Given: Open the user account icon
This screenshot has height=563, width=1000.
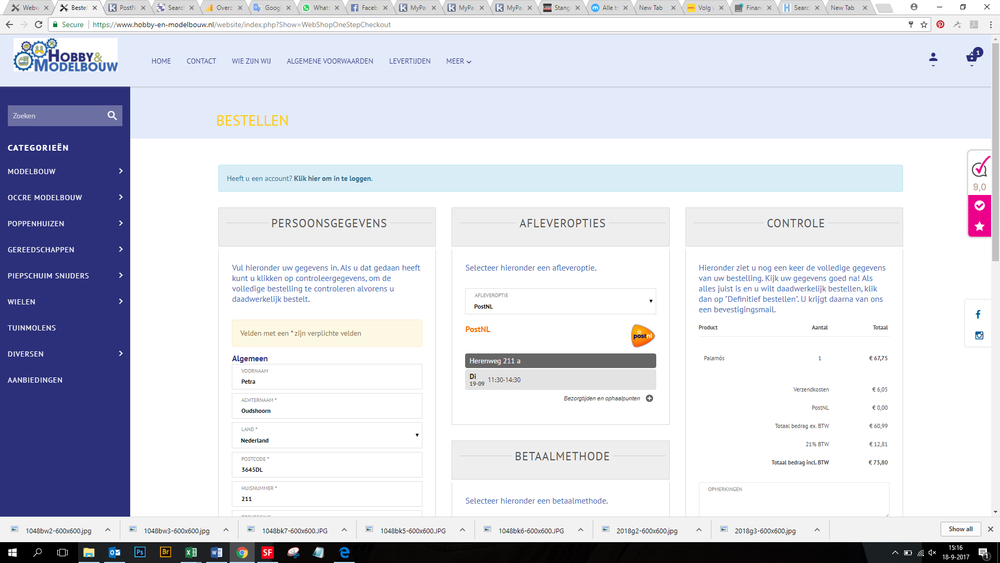Looking at the screenshot, I should coord(933,59).
